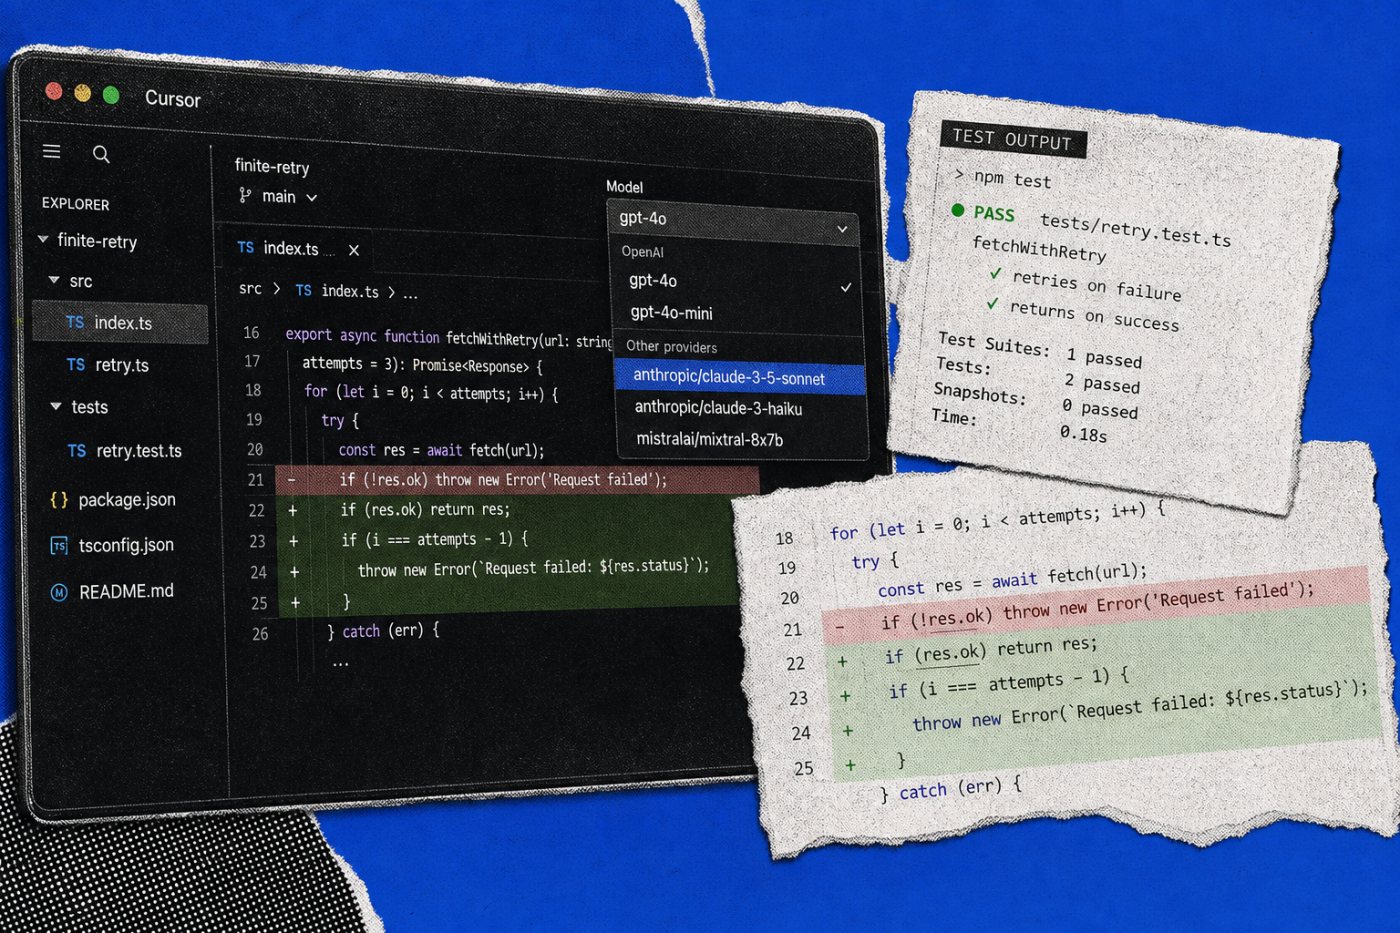
Task: Click the TS icon in the breadcrumb path
Action: pos(304,290)
